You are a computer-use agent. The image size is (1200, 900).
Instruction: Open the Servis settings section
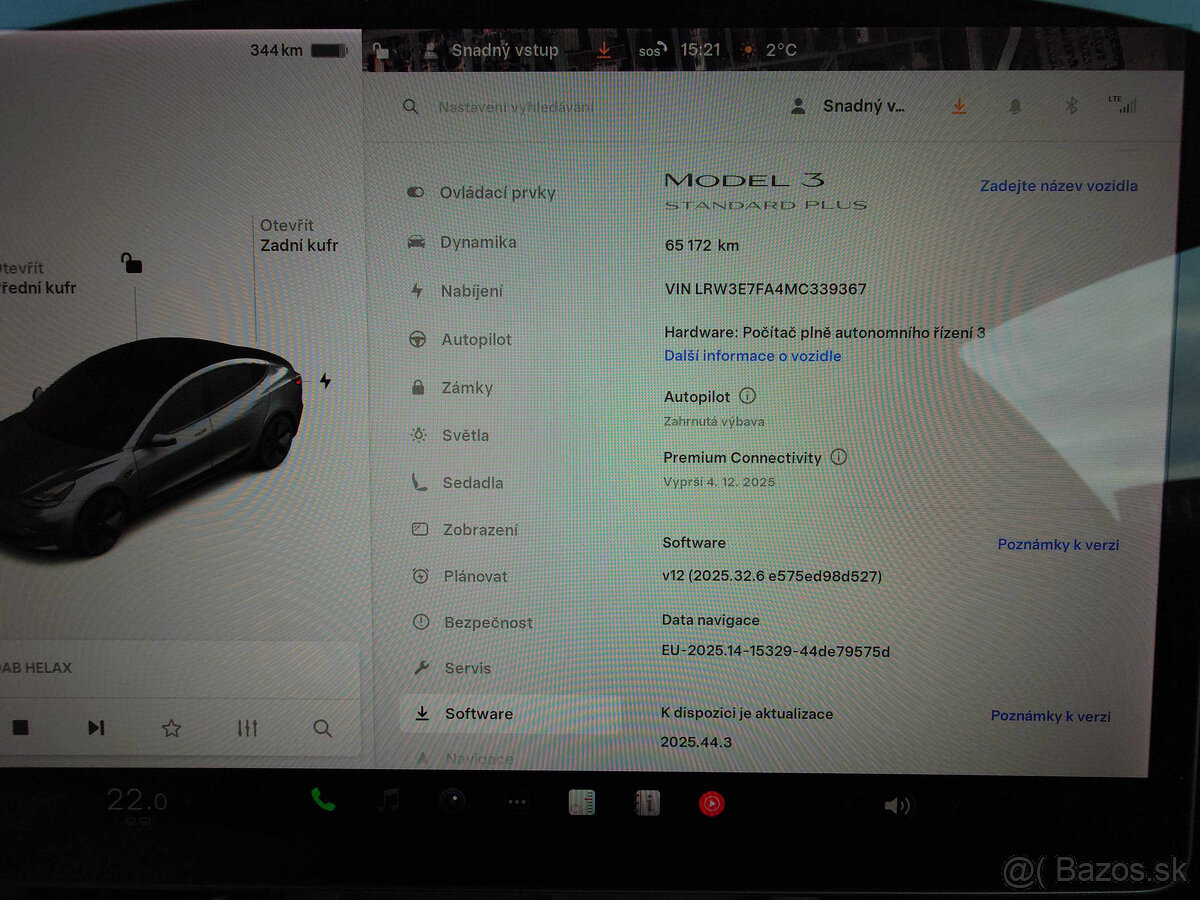466,667
